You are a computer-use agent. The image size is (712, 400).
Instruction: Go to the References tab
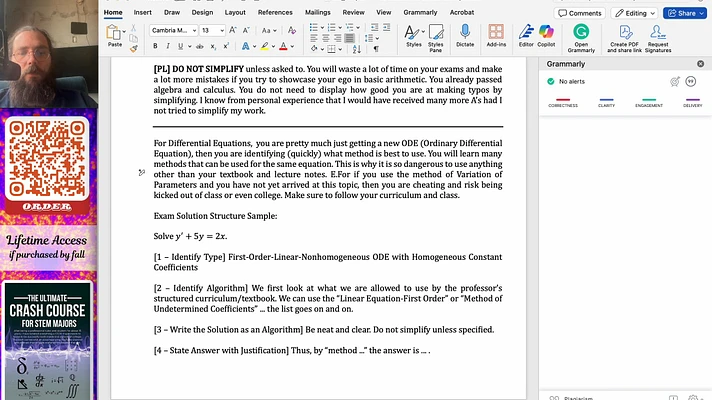click(x=275, y=12)
